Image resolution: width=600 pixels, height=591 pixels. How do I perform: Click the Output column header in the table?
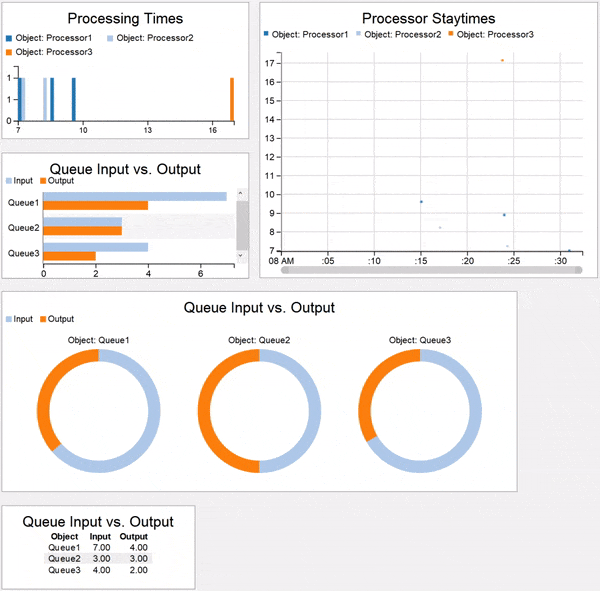[x=133, y=537]
